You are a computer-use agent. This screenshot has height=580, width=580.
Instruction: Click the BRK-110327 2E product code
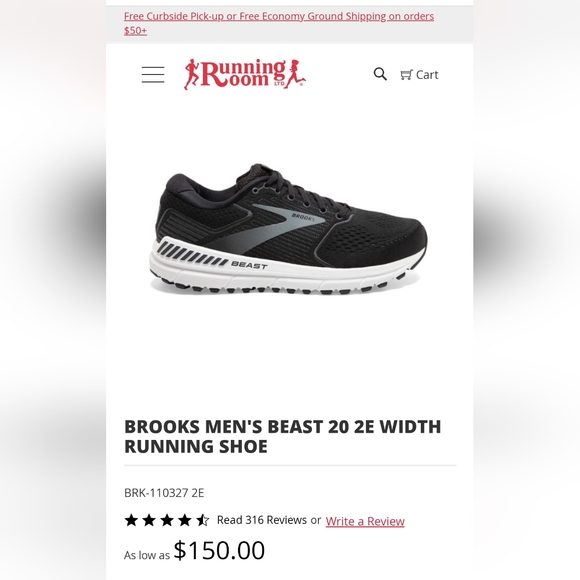(164, 493)
